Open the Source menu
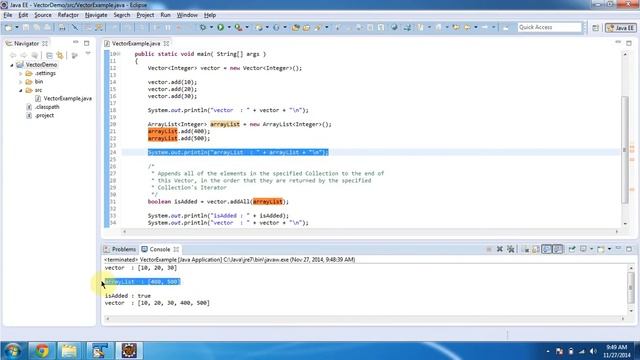Image resolution: width=640 pixels, height=360 pixels. coord(43,15)
